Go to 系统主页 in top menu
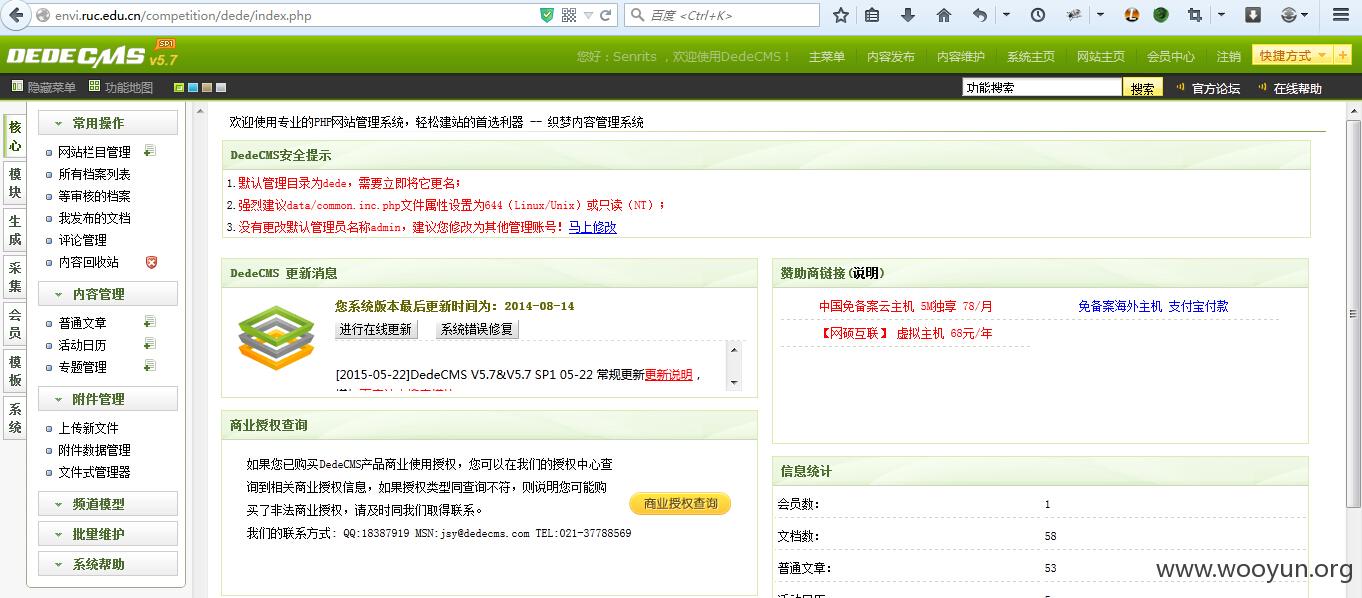Image resolution: width=1362 pixels, height=598 pixels. tap(1030, 57)
